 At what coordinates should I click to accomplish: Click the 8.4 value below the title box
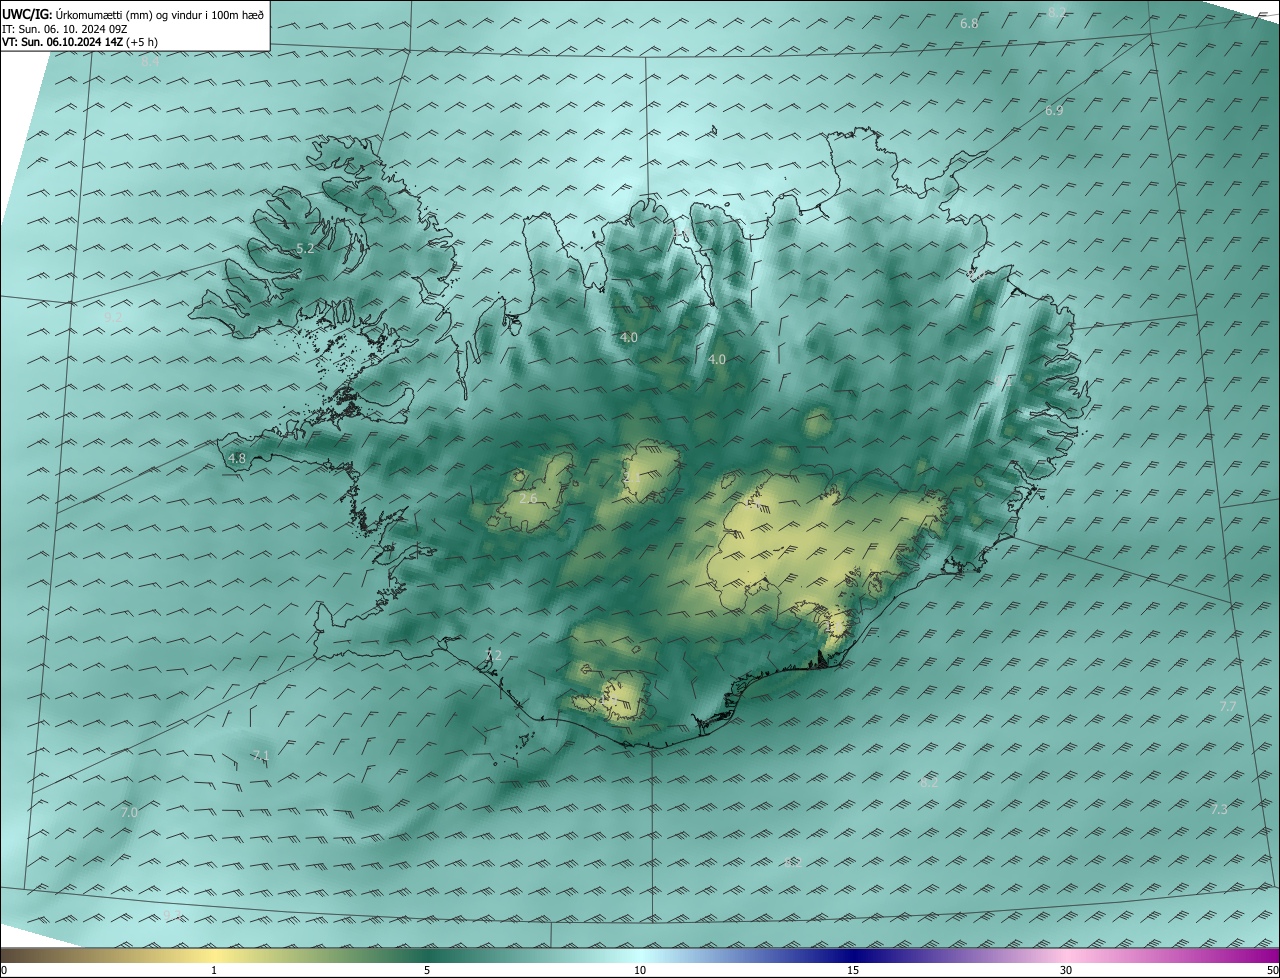coord(149,62)
